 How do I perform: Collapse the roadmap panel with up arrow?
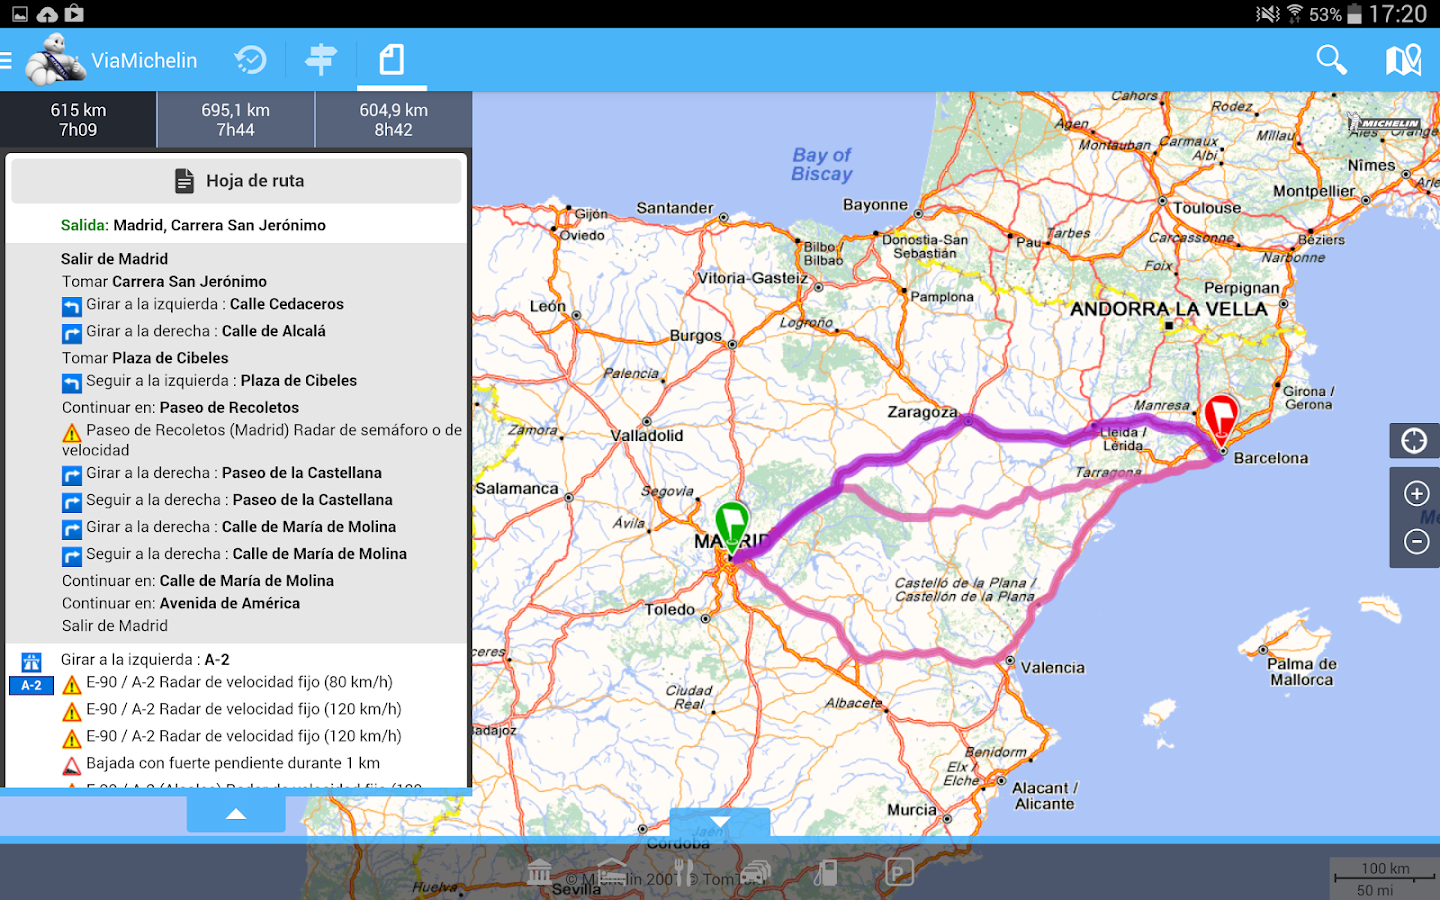click(236, 814)
